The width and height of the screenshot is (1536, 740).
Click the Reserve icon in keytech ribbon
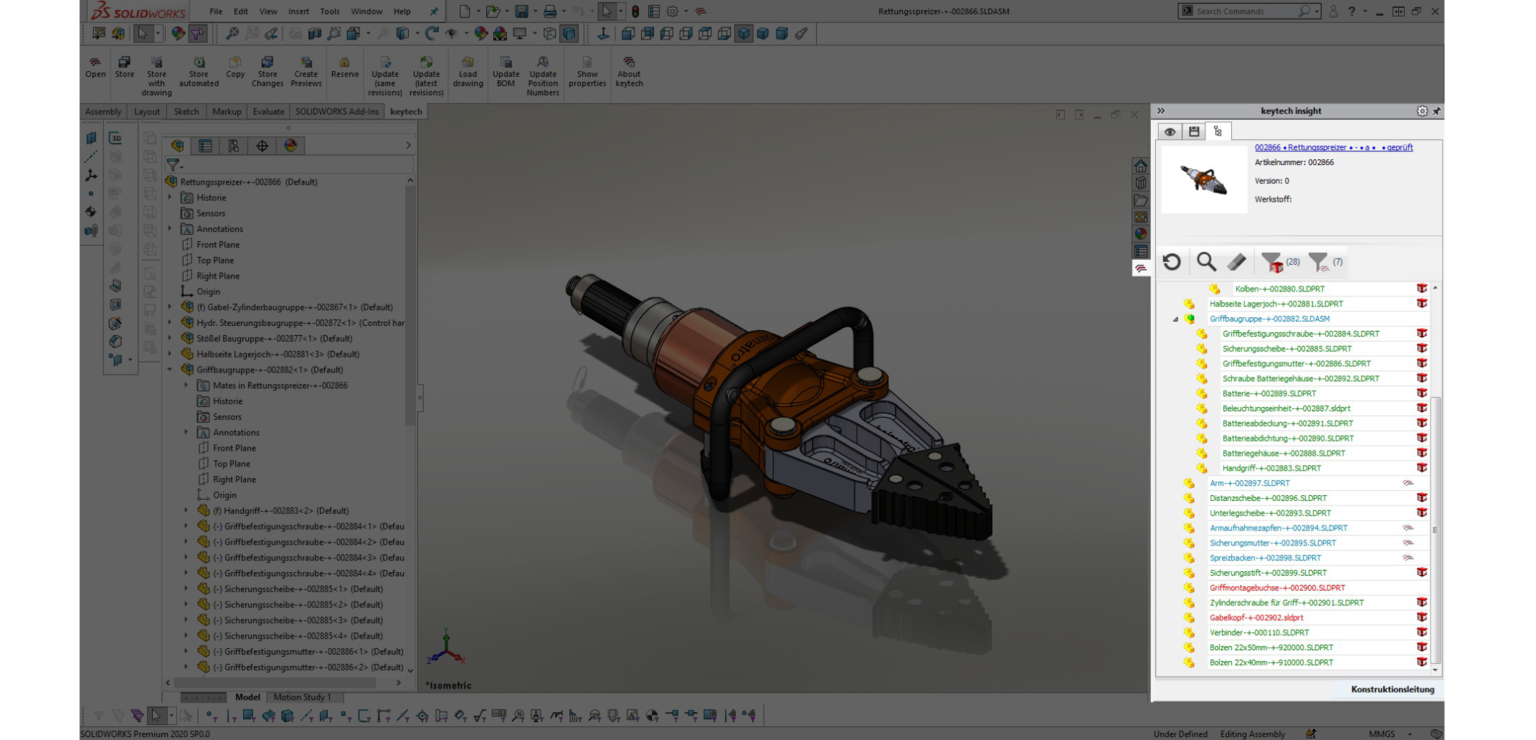344,63
